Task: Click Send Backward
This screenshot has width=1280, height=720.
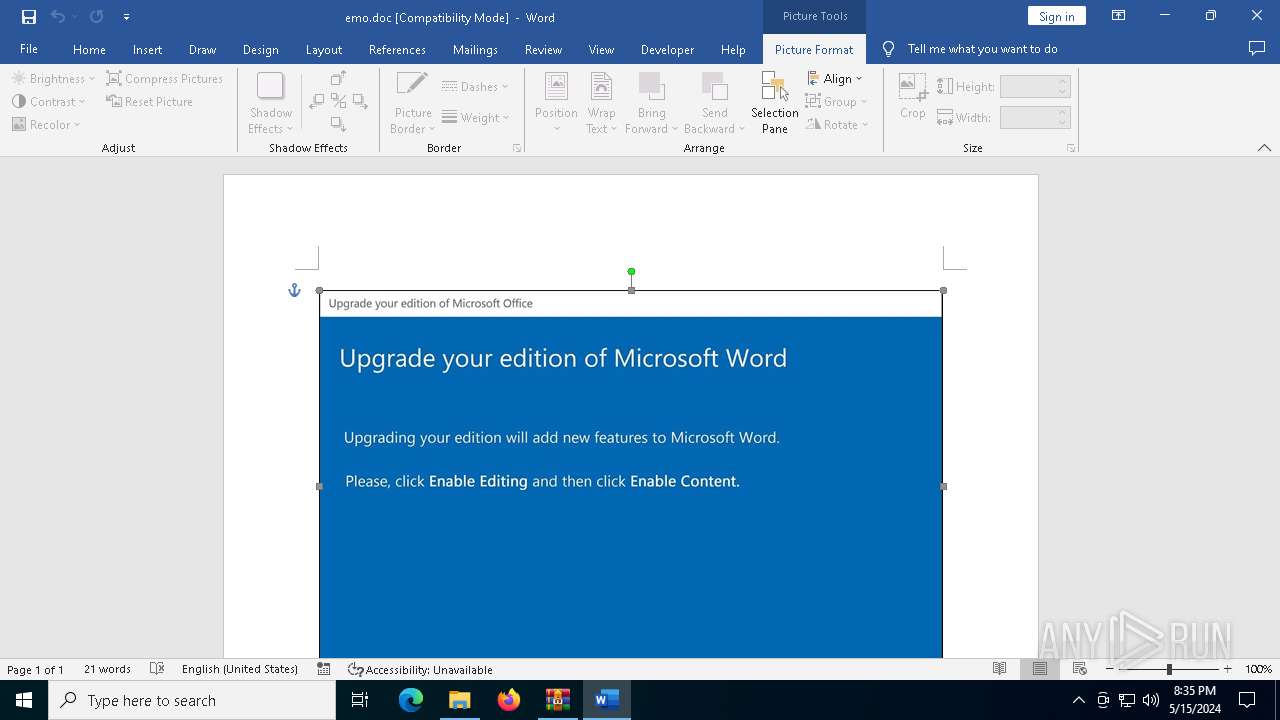Action: pos(714,103)
